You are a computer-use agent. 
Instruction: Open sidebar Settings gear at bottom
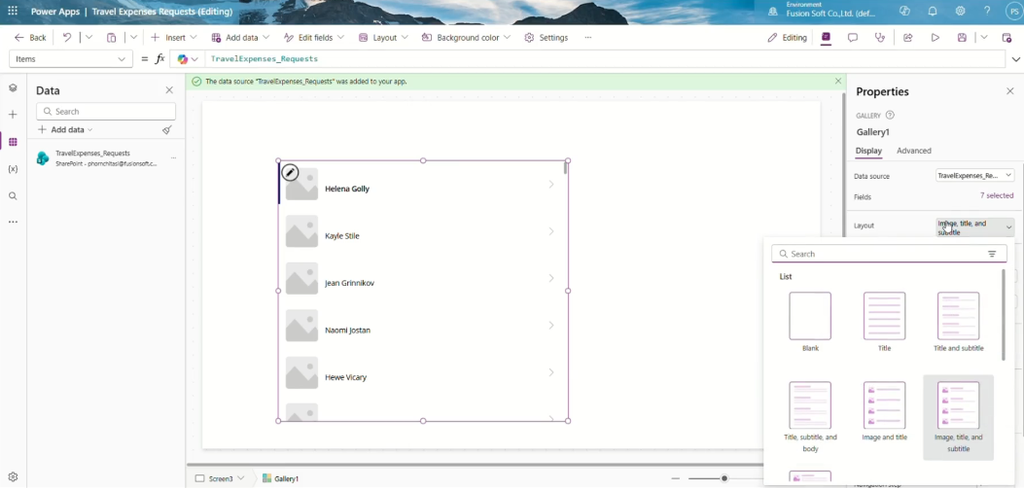pyautogui.click(x=12, y=477)
